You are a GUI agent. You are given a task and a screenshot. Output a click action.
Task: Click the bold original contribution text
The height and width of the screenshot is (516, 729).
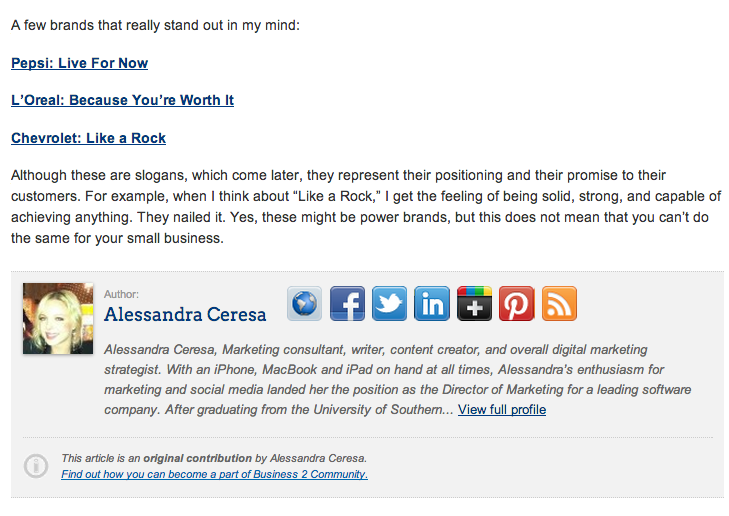click(x=197, y=458)
